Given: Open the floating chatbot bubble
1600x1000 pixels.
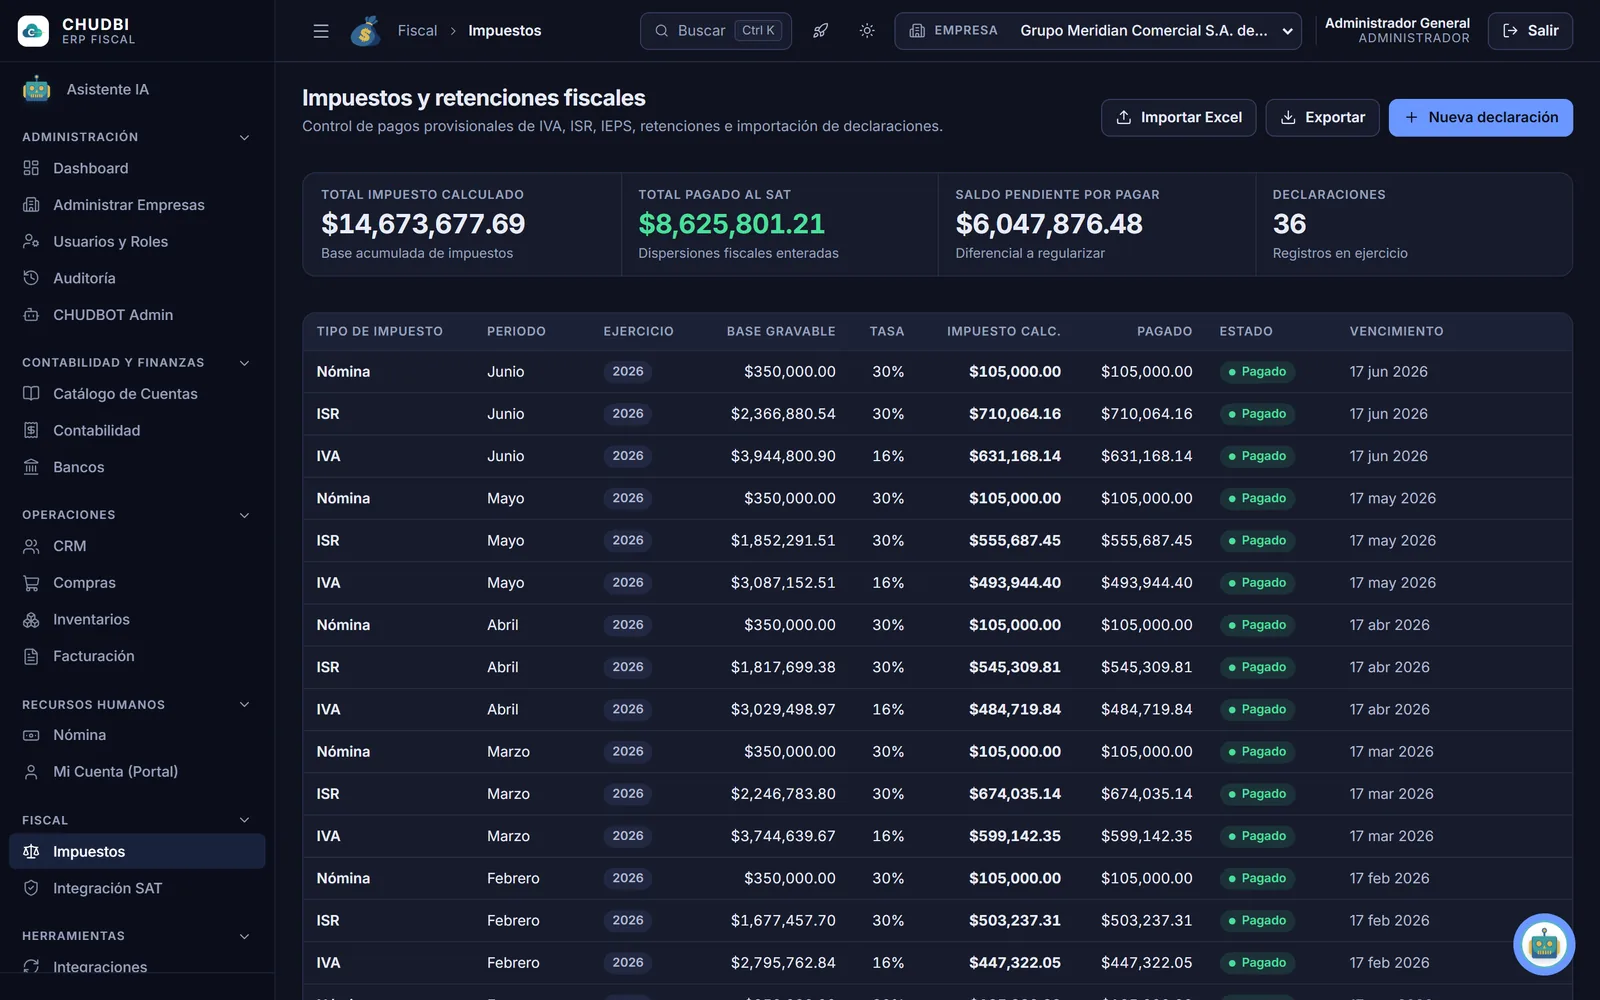Looking at the screenshot, I should tap(1544, 944).
